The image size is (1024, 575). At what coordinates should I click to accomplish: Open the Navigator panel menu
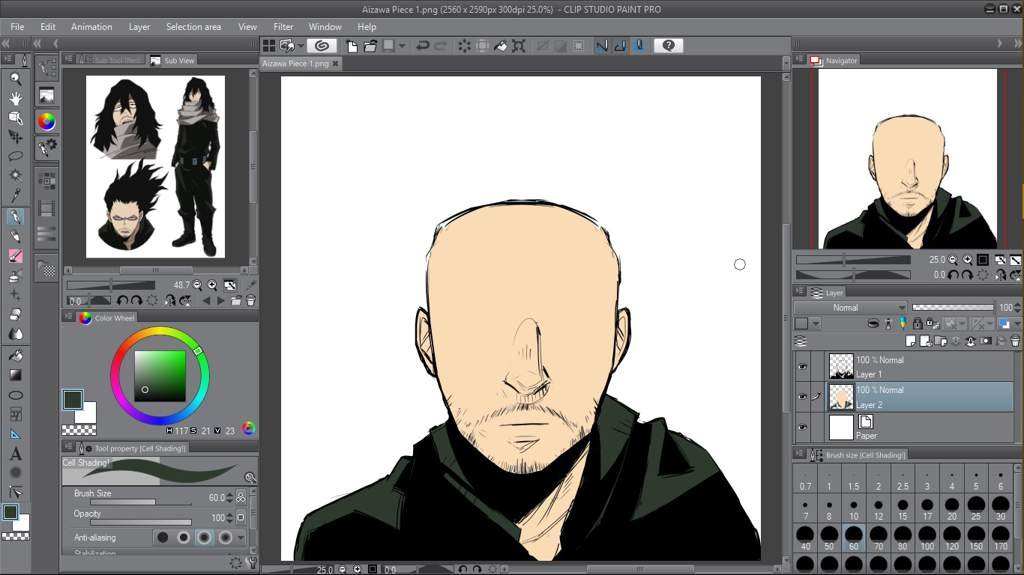[x=799, y=59]
